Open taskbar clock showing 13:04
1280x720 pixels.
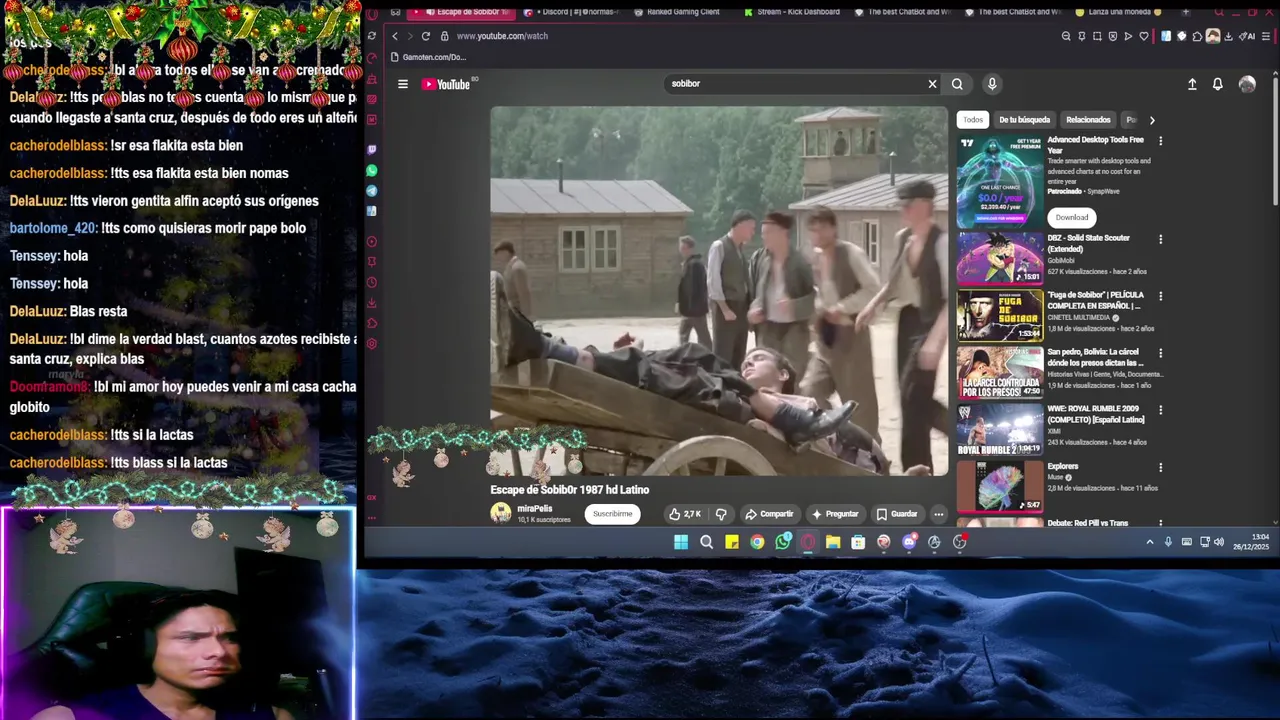(1252, 542)
